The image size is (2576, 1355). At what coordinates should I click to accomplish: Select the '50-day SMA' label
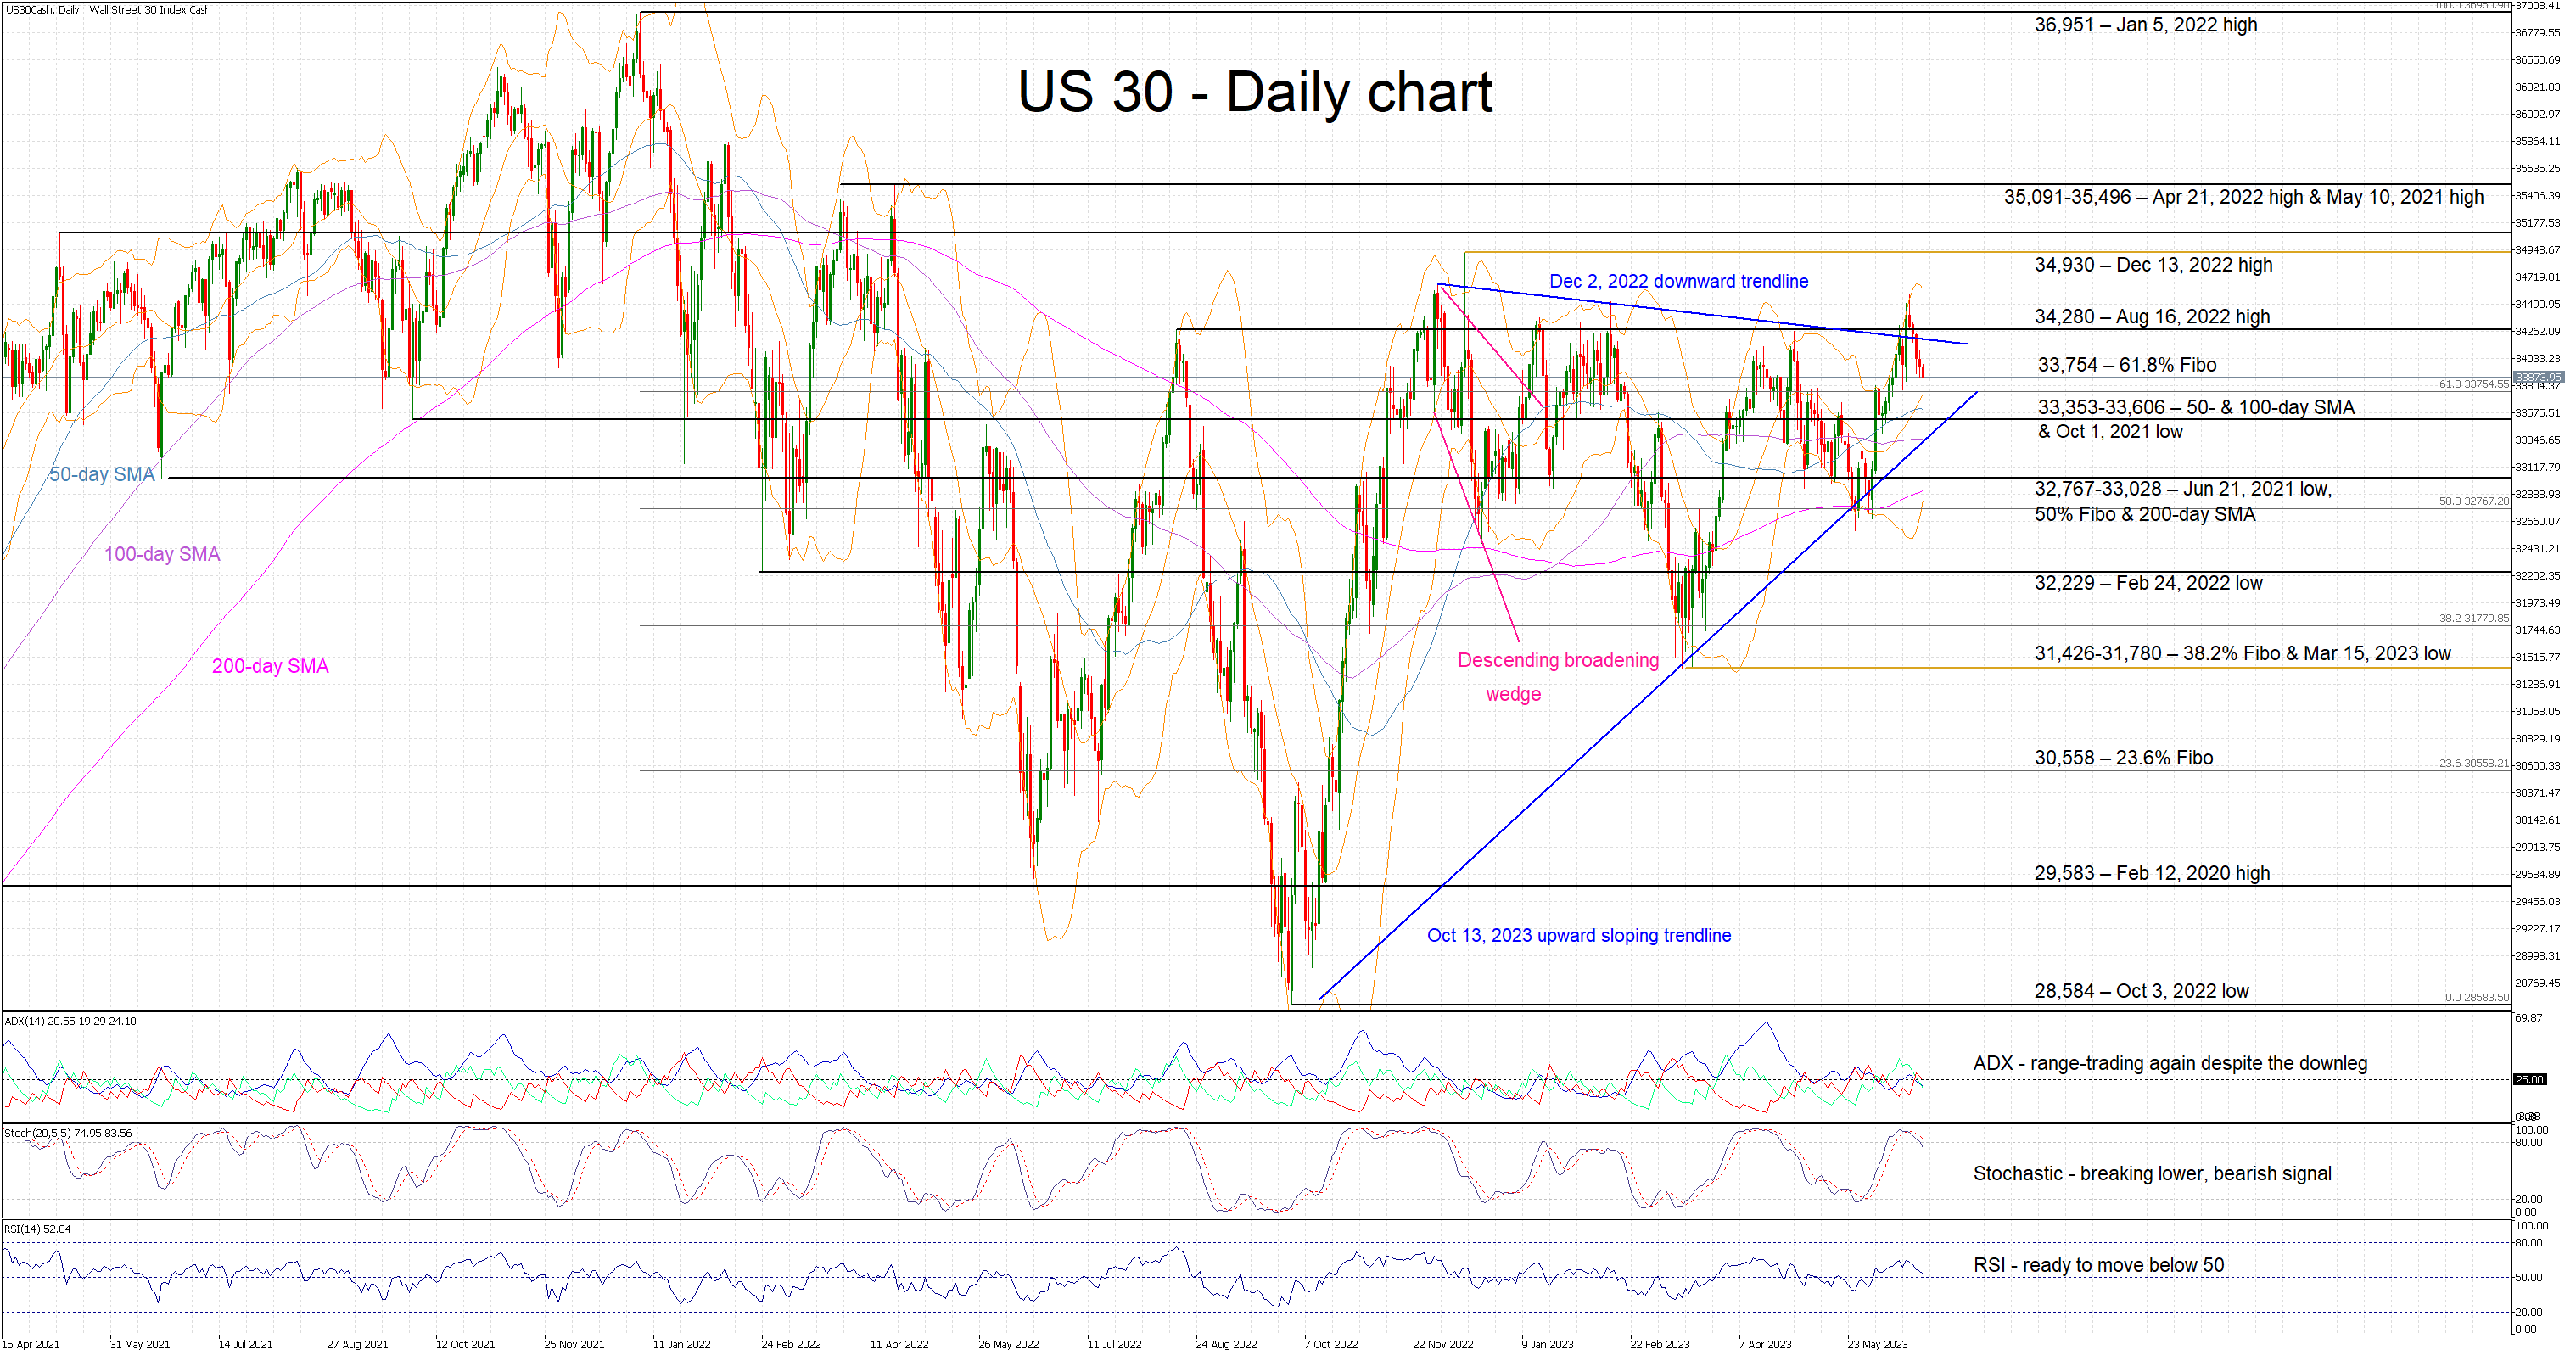(102, 475)
